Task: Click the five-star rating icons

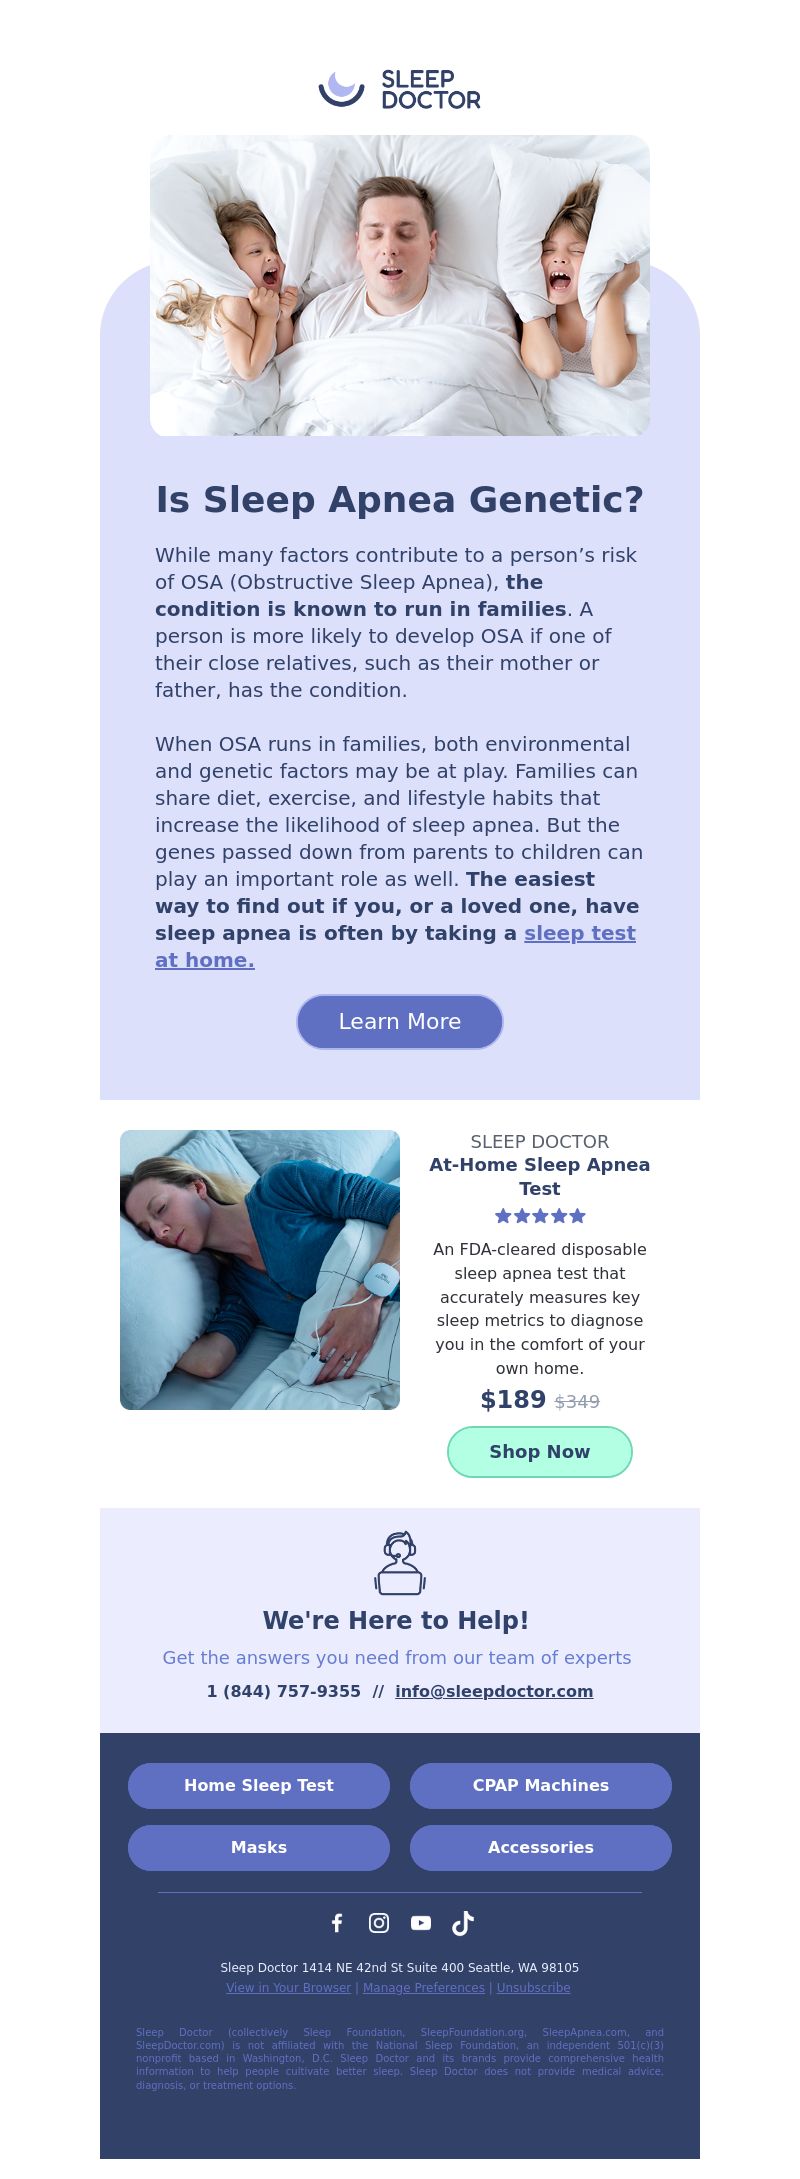Action: click(x=540, y=1216)
